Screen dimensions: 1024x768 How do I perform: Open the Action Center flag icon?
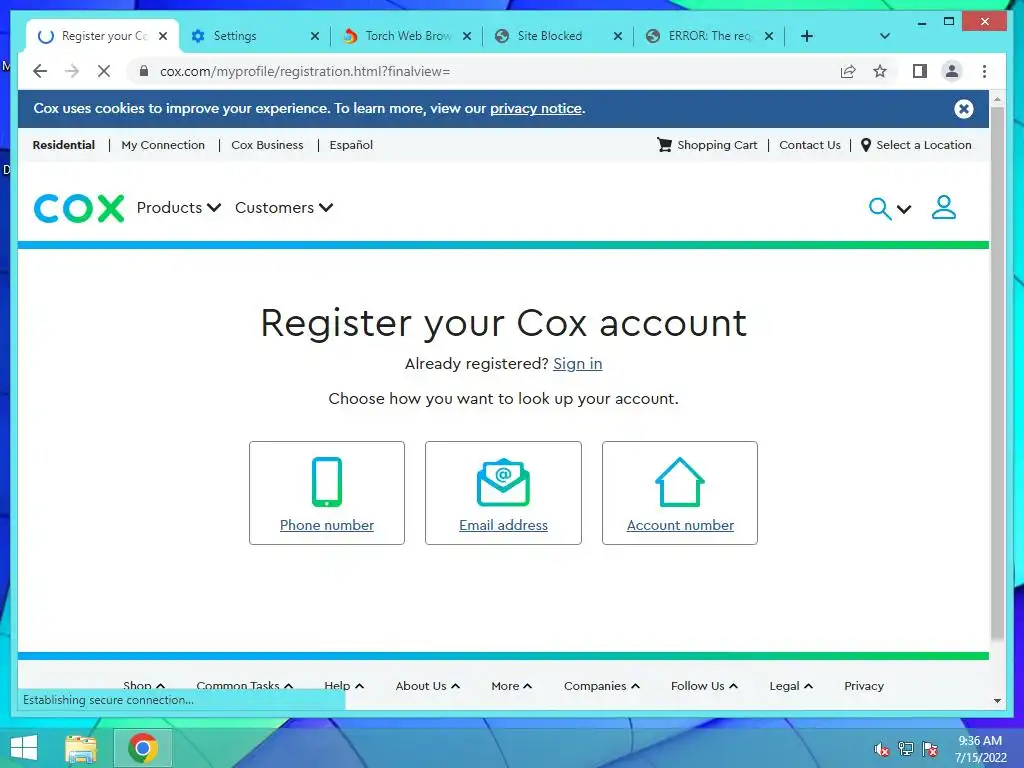(x=930, y=749)
